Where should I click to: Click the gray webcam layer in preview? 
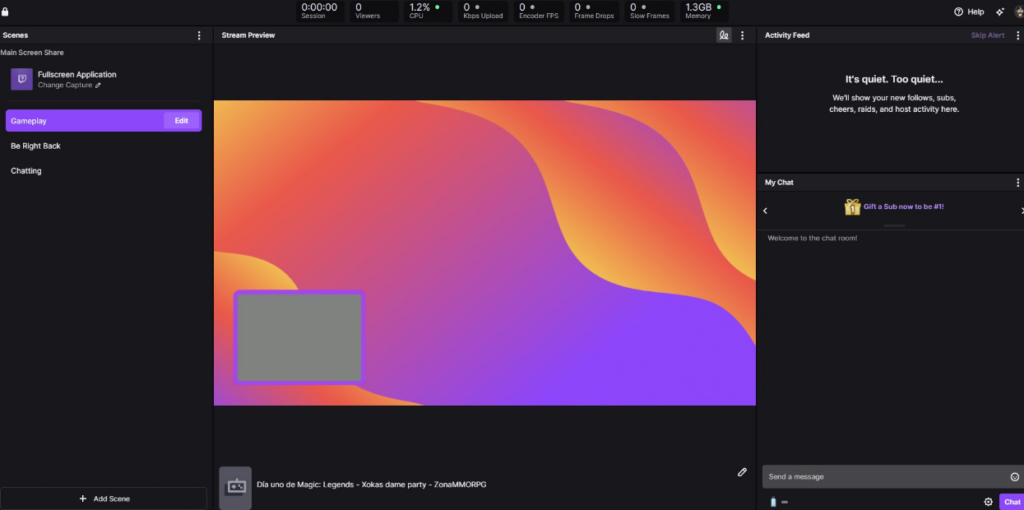pyautogui.click(x=299, y=338)
